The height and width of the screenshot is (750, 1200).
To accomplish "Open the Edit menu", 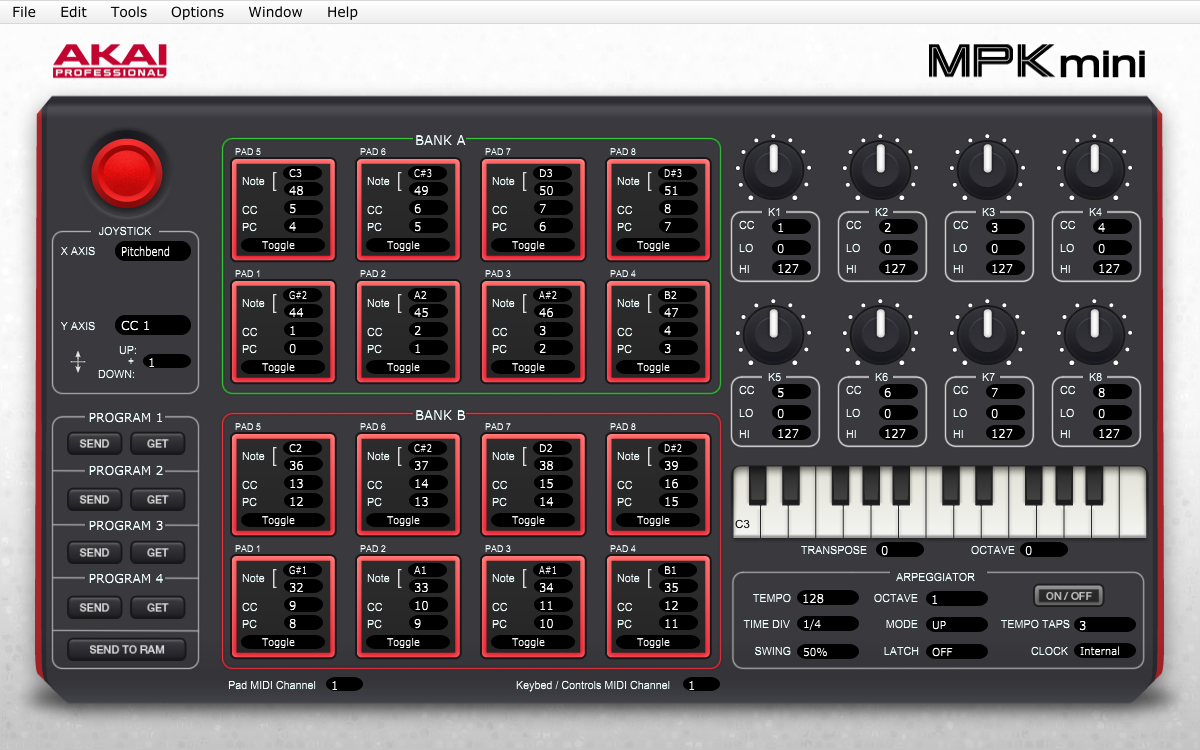I will tap(73, 12).
